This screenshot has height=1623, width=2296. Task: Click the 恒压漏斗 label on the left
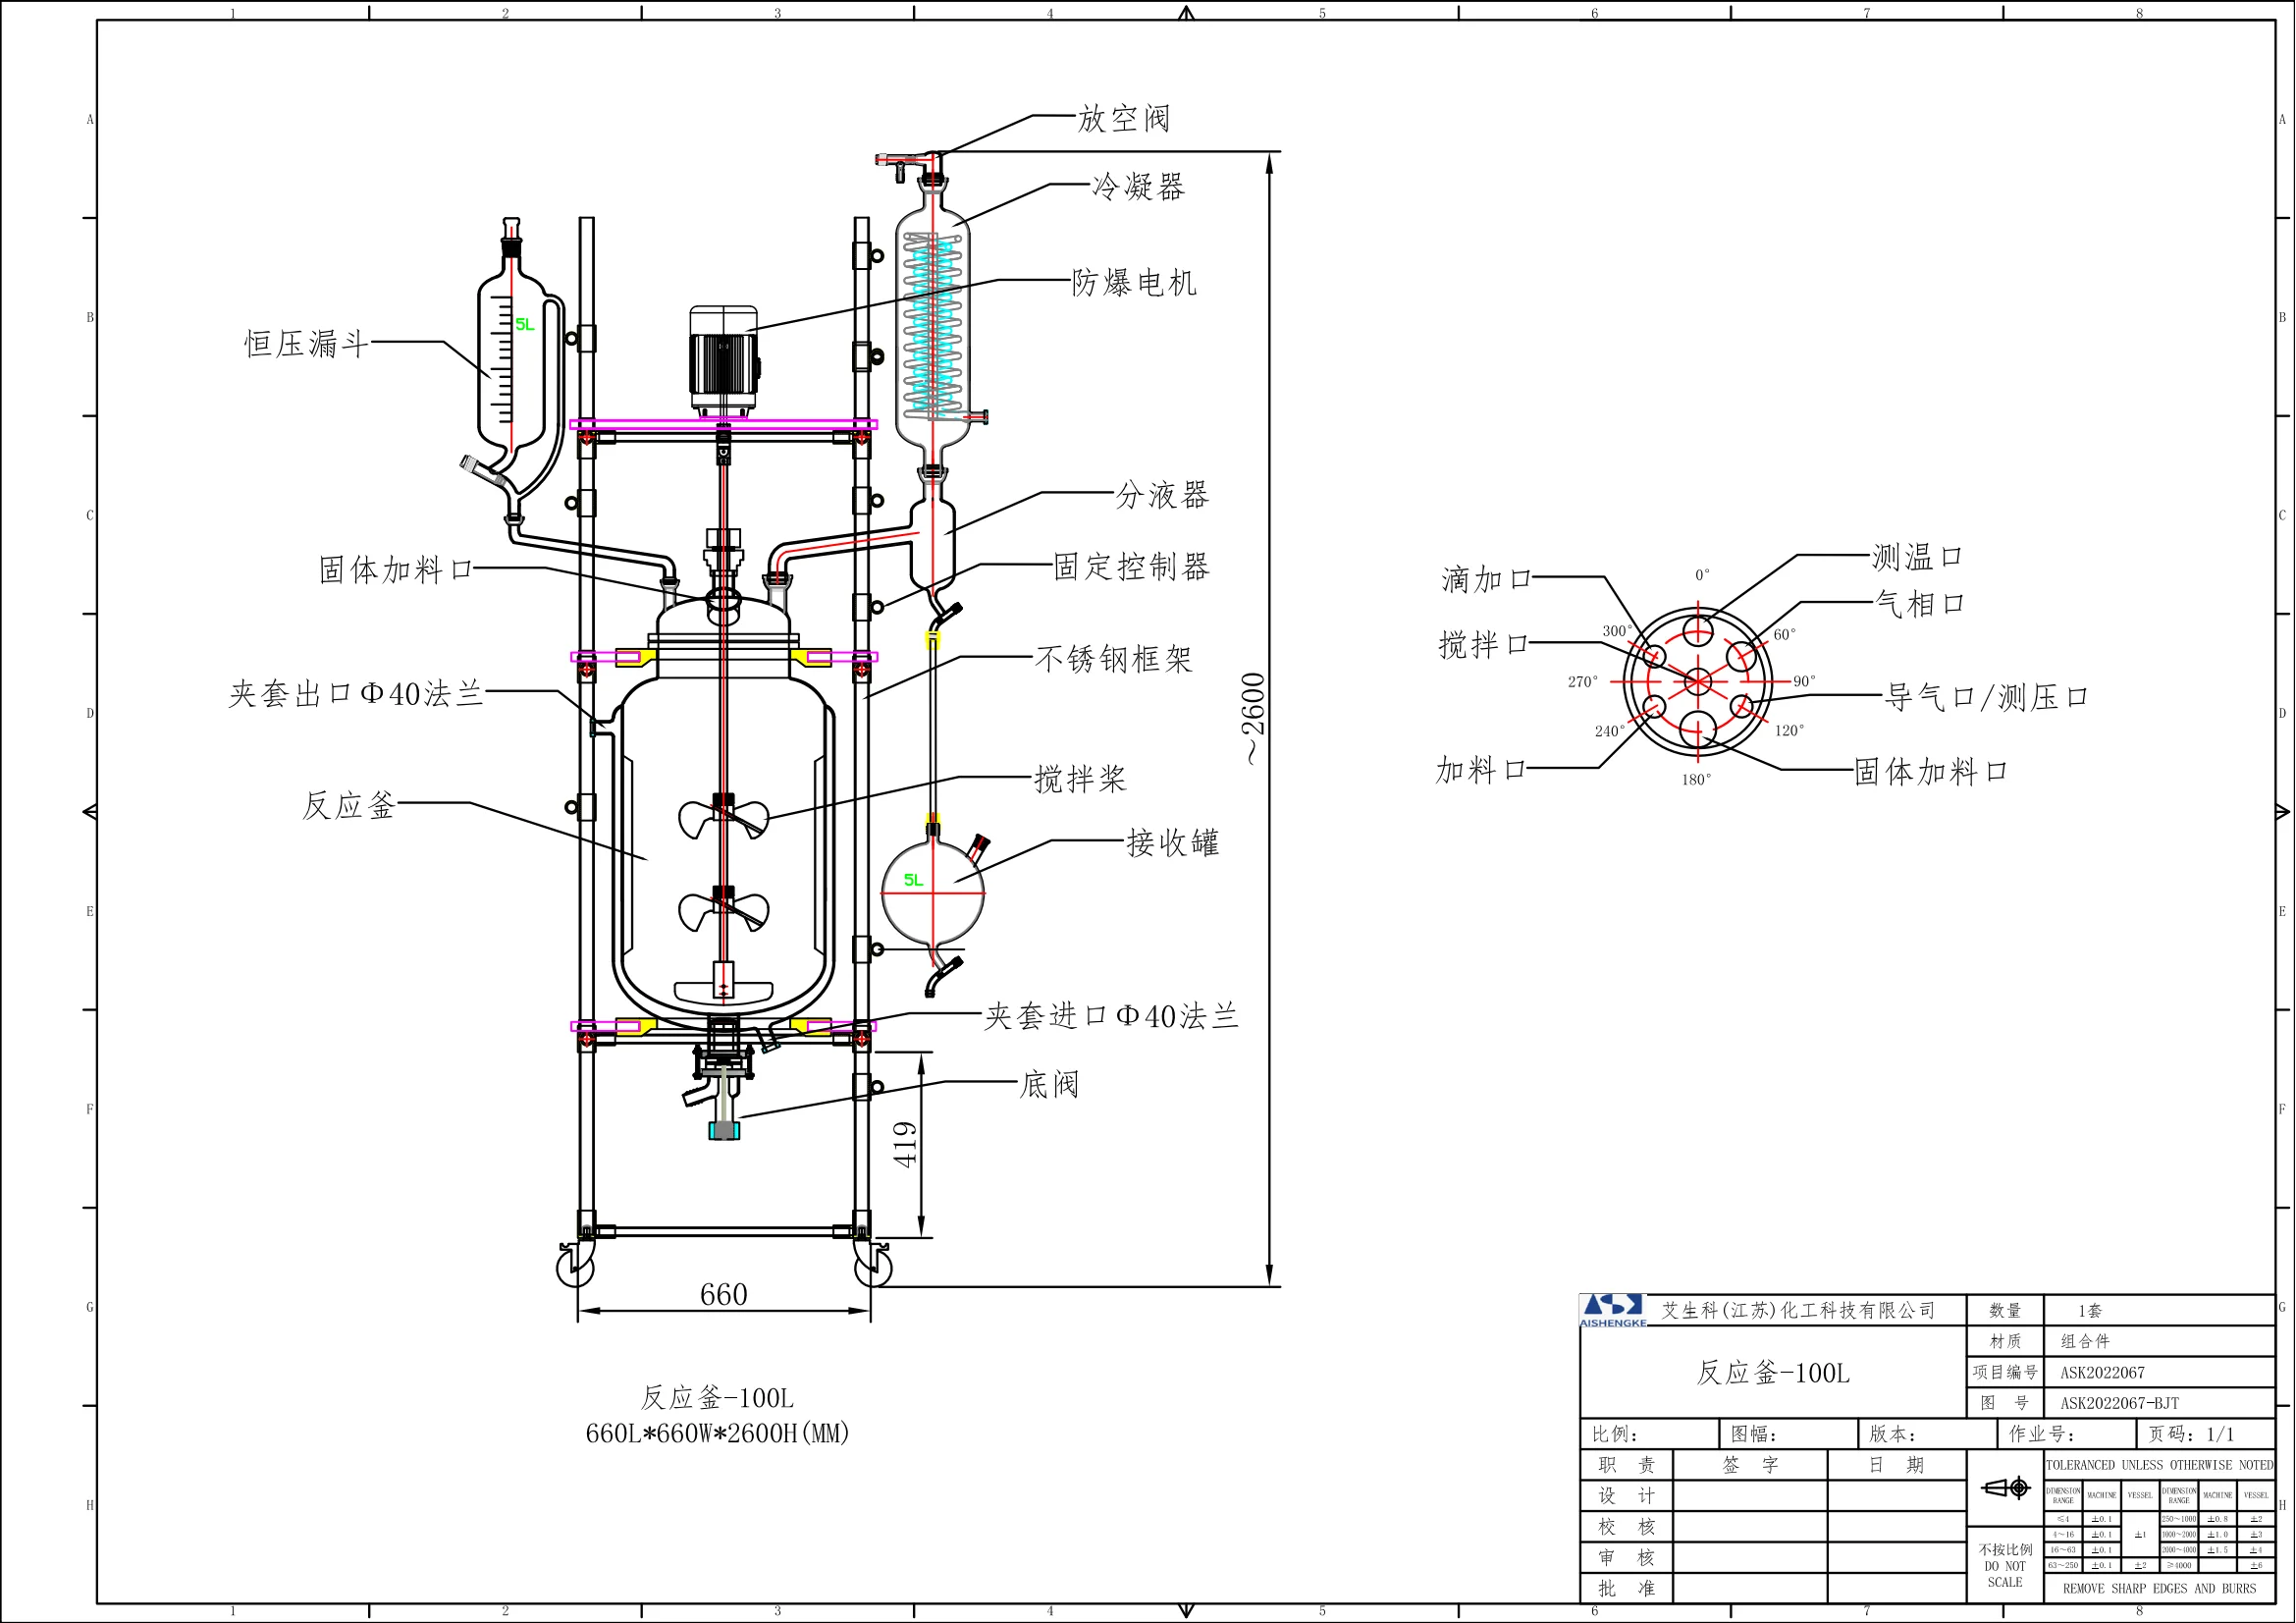point(306,344)
